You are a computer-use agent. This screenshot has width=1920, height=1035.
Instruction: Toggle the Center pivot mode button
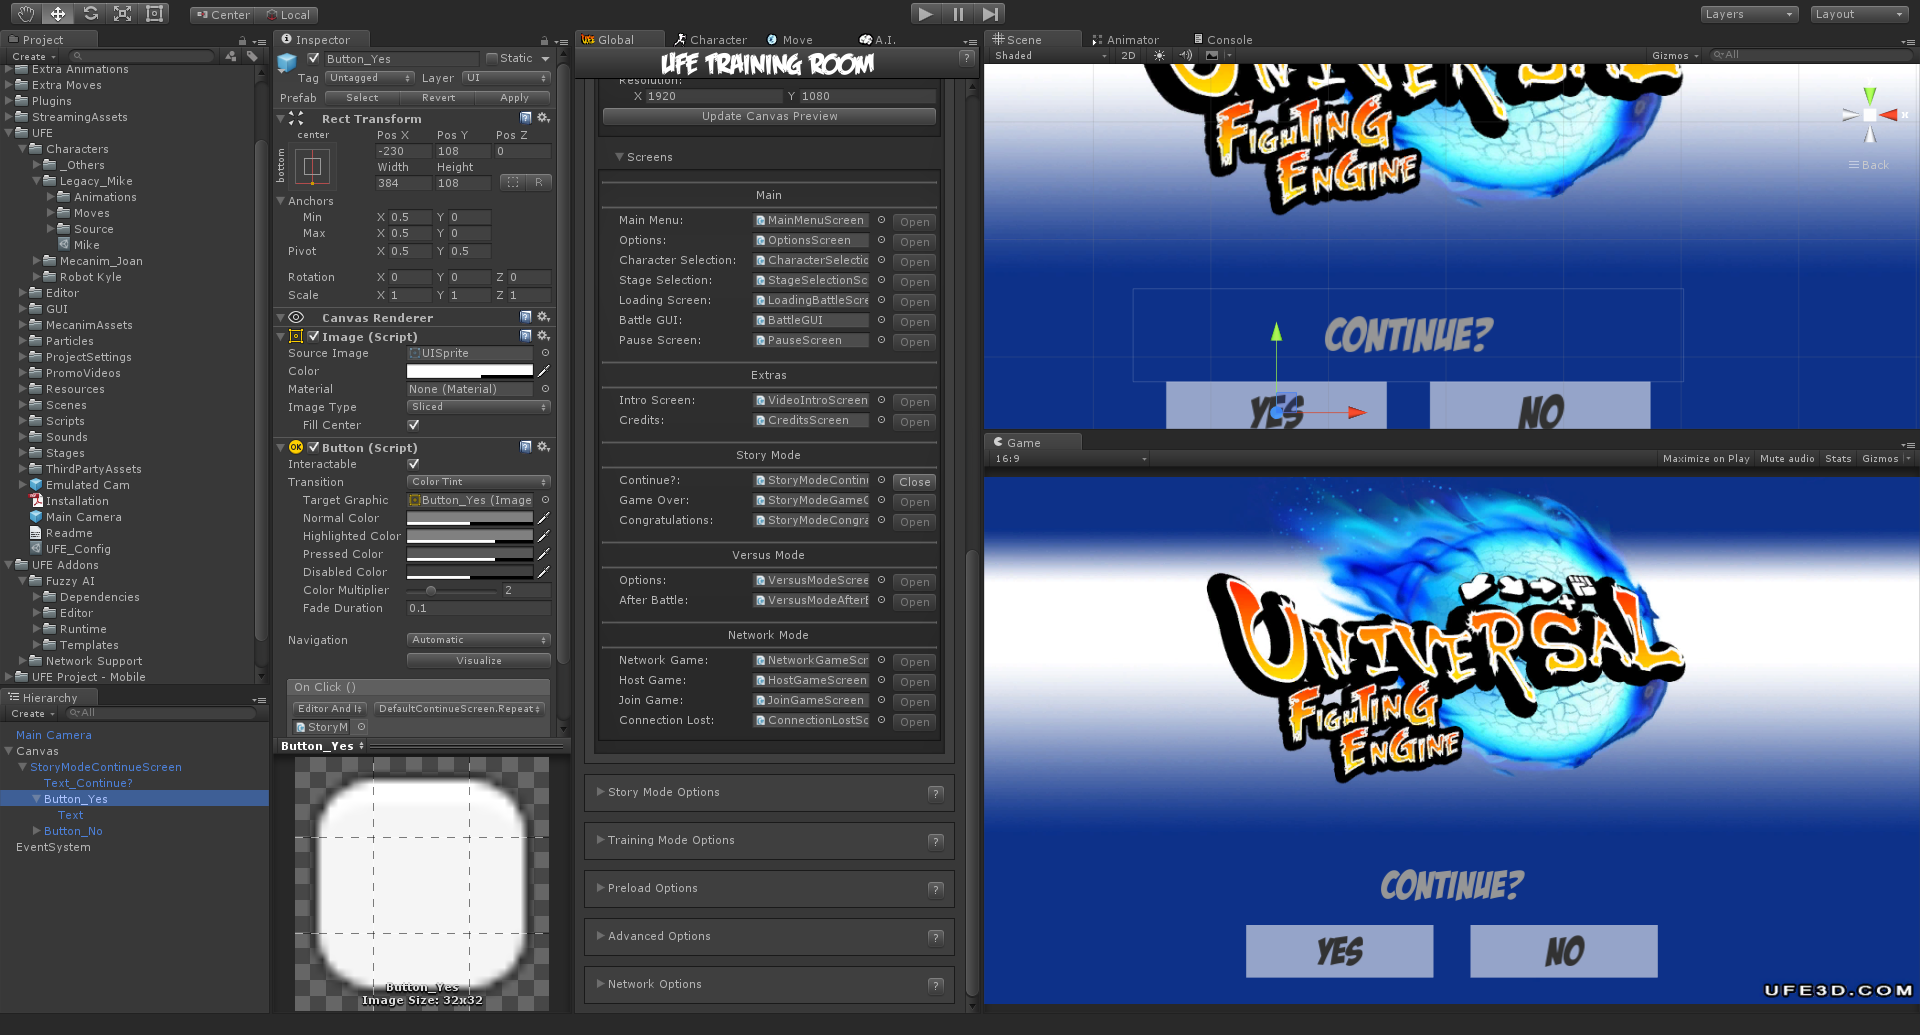point(223,15)
